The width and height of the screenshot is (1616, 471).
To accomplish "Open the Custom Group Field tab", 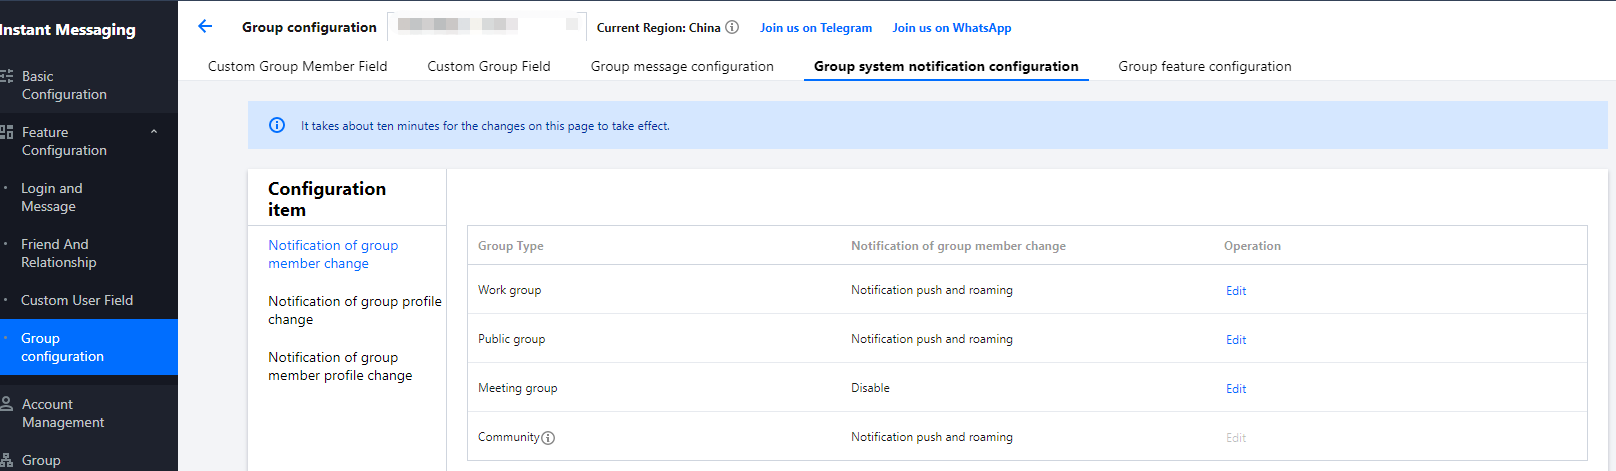I will (x=488, y=66).
